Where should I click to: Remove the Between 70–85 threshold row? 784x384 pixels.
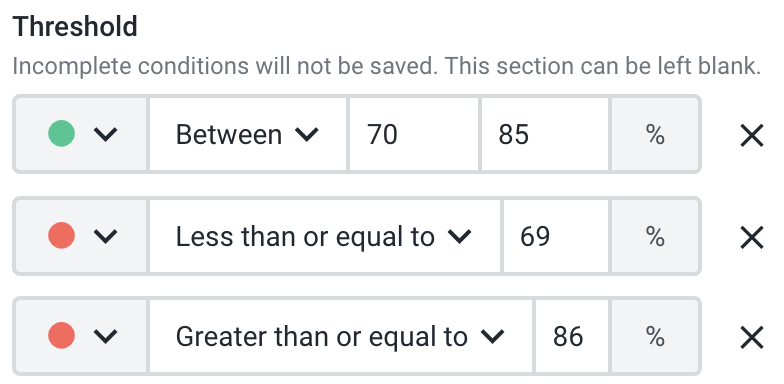click(752, 136)
